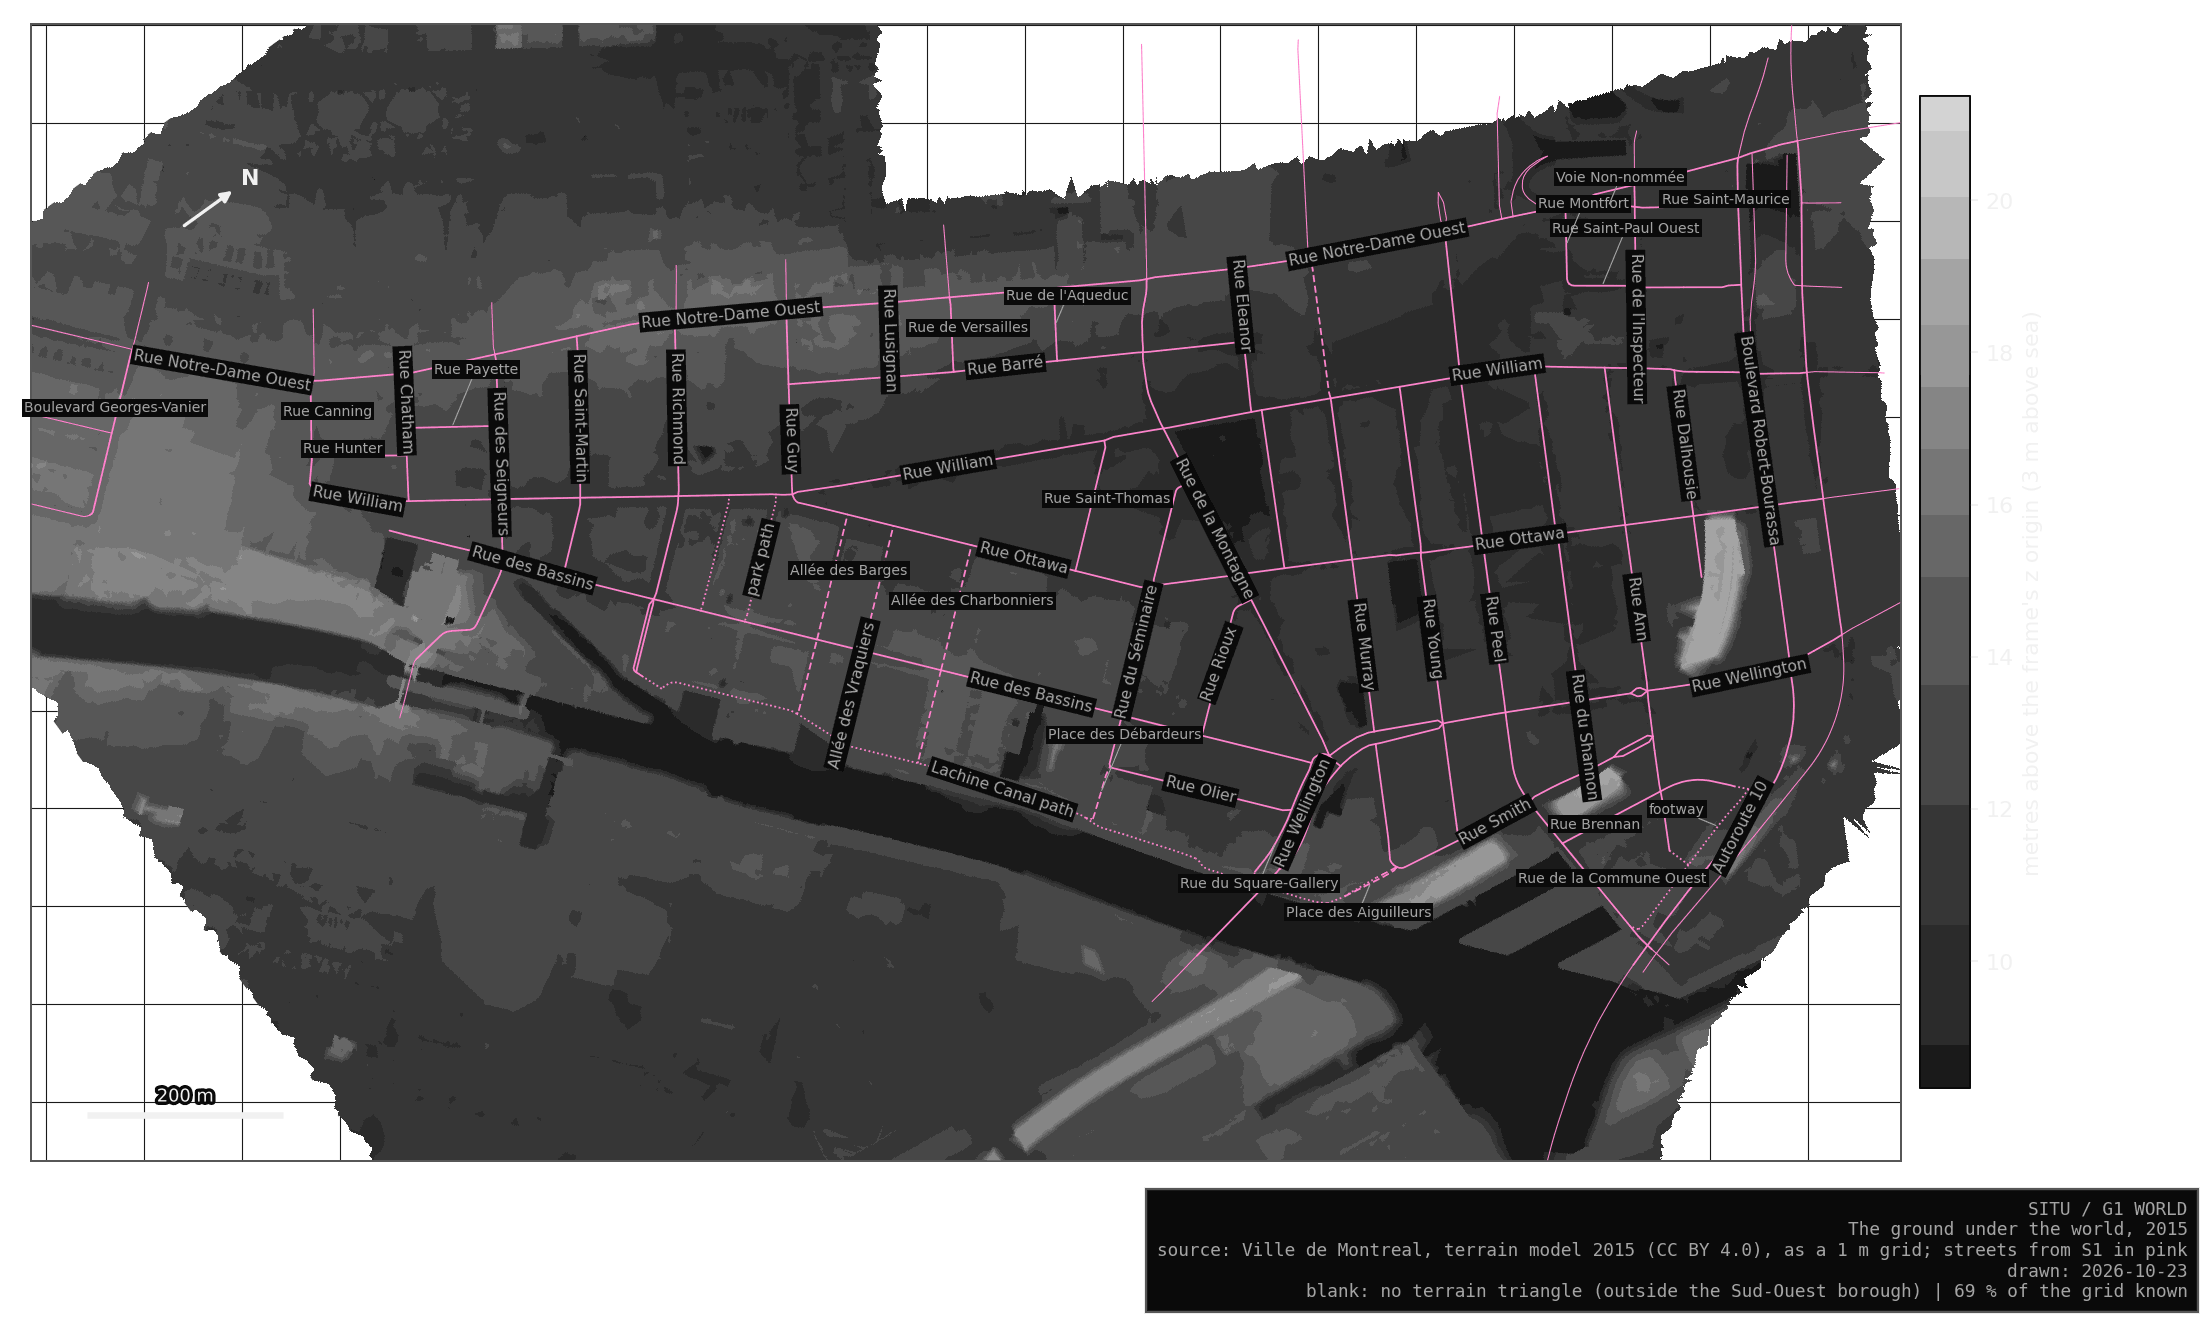The image size is (2211, 1325).
Task: Click the 'Rue de la Commune Ouest' label
Action: coord(1612,879)
